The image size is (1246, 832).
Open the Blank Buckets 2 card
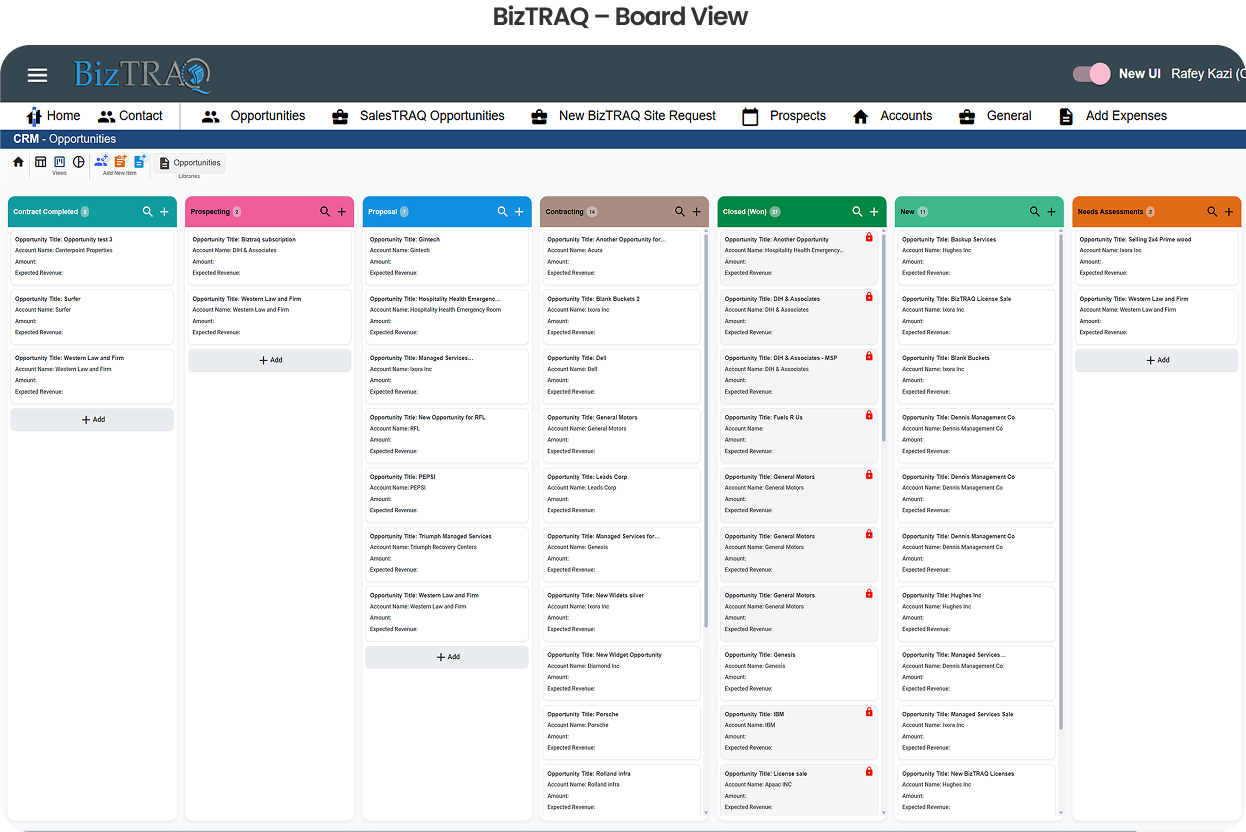(x=622, y=316)
